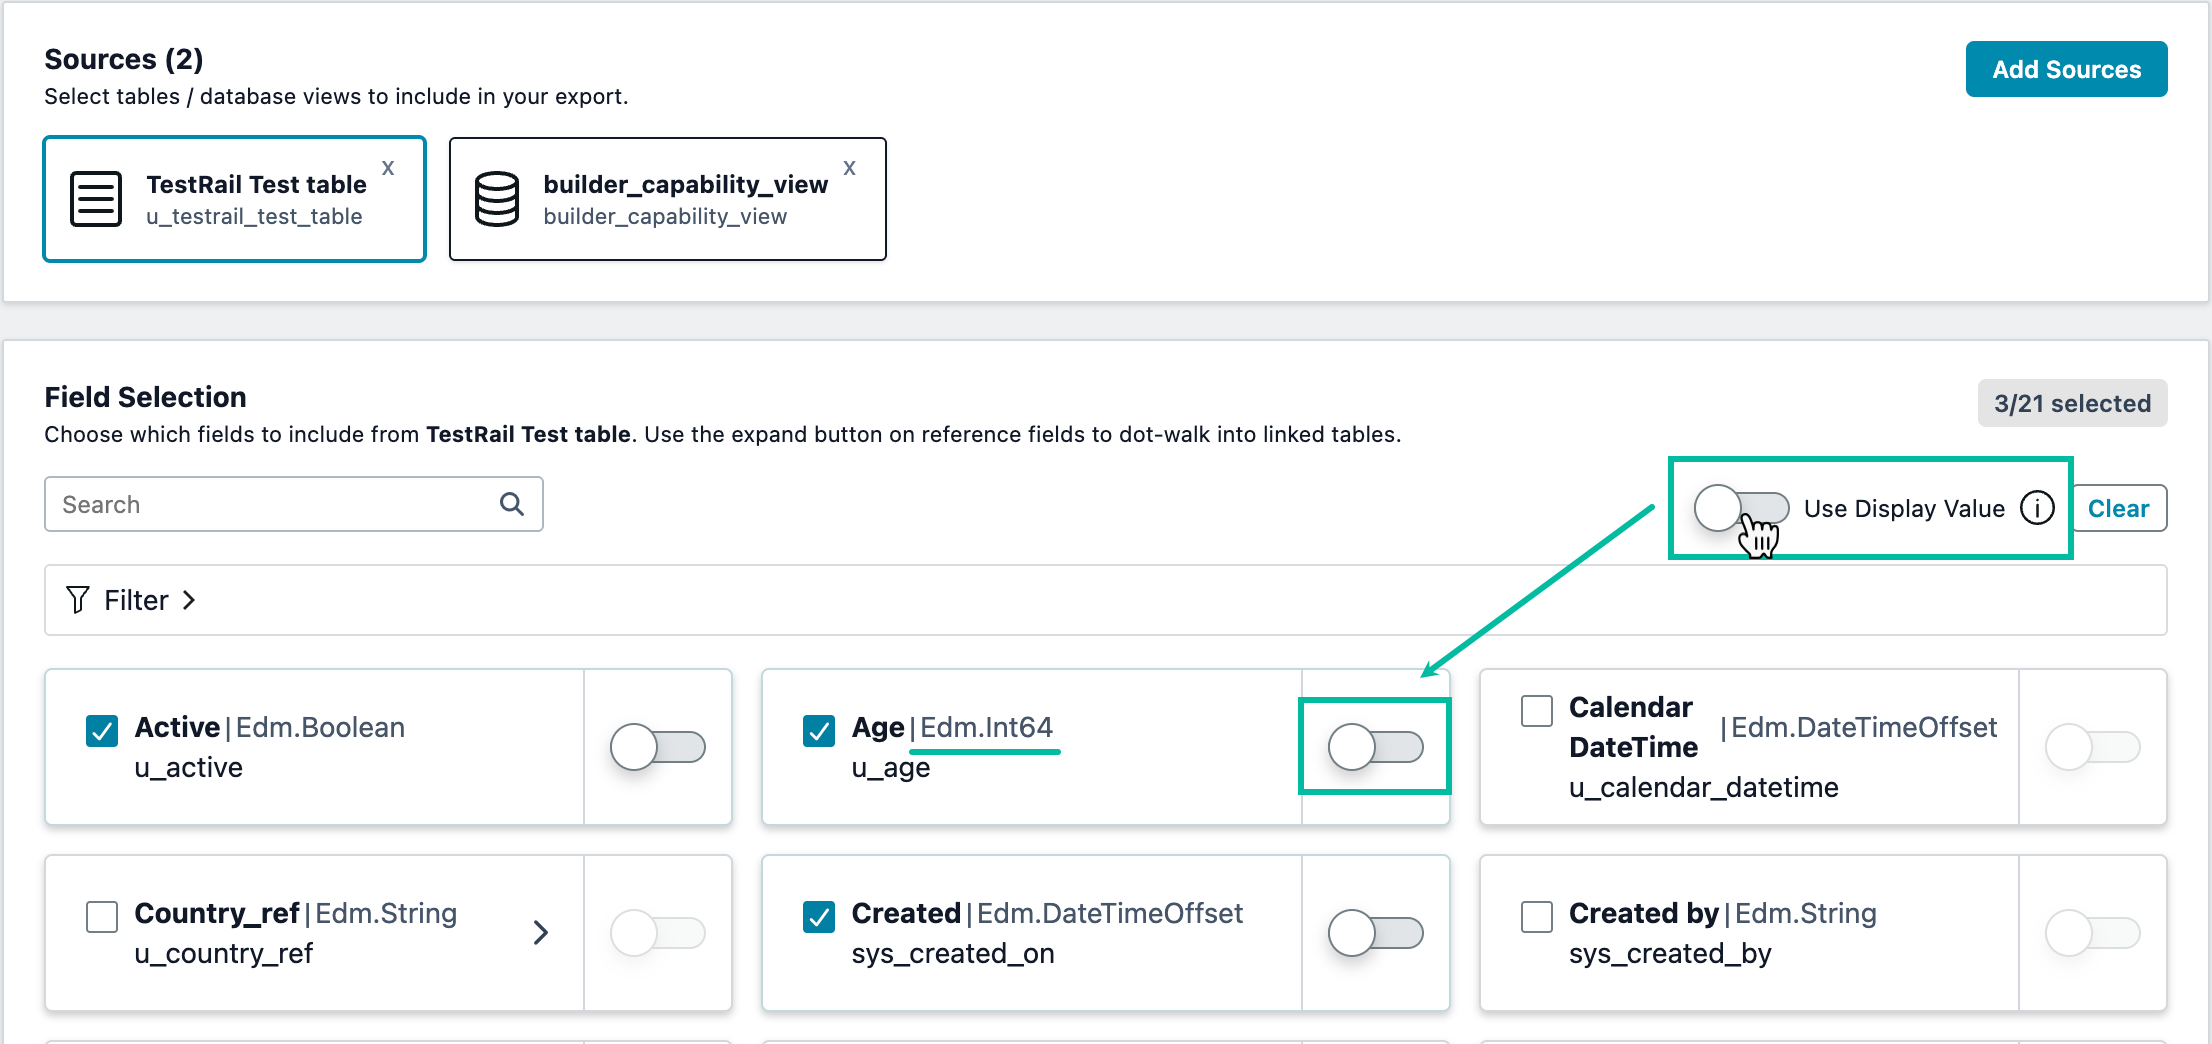
Task: Toggle display value for Created field
Action: 1376,933
